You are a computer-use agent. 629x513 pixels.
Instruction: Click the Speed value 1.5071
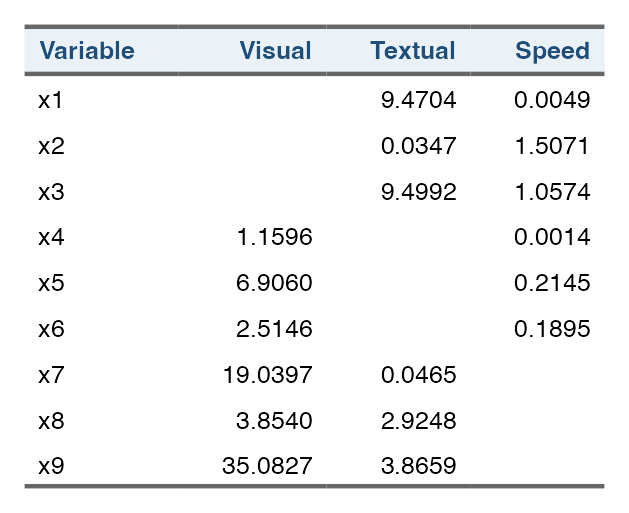click(552, 146)
